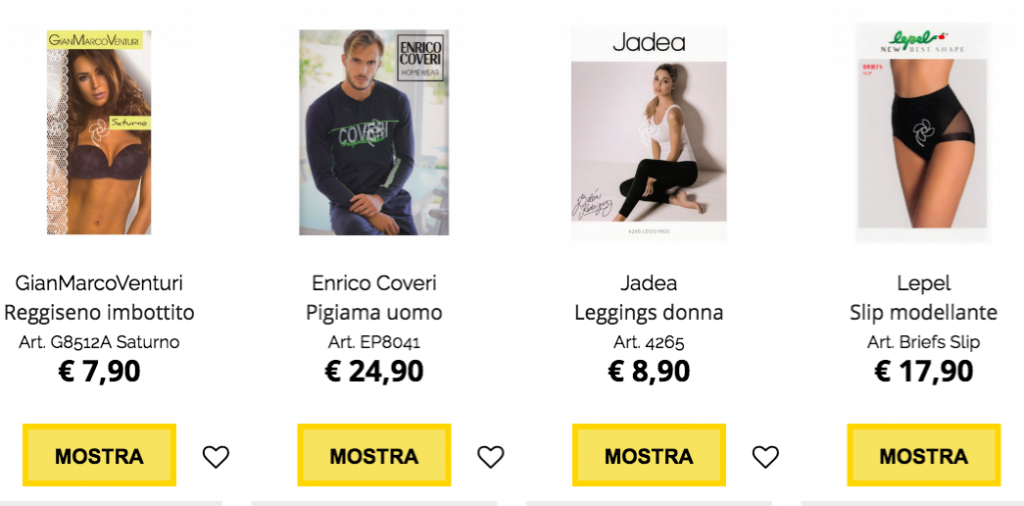Open Enrico Coveri Homewear pajama image
The height and width of the screenshot is (506, 1024).
pyautogui.click(x=374, y=132)
